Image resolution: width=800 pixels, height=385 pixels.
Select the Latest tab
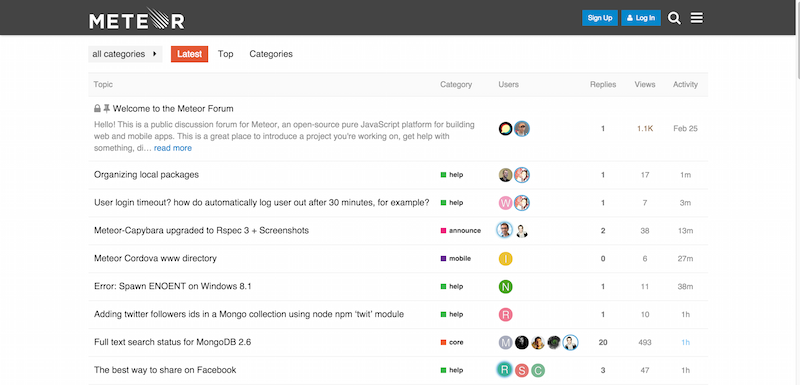189,54
